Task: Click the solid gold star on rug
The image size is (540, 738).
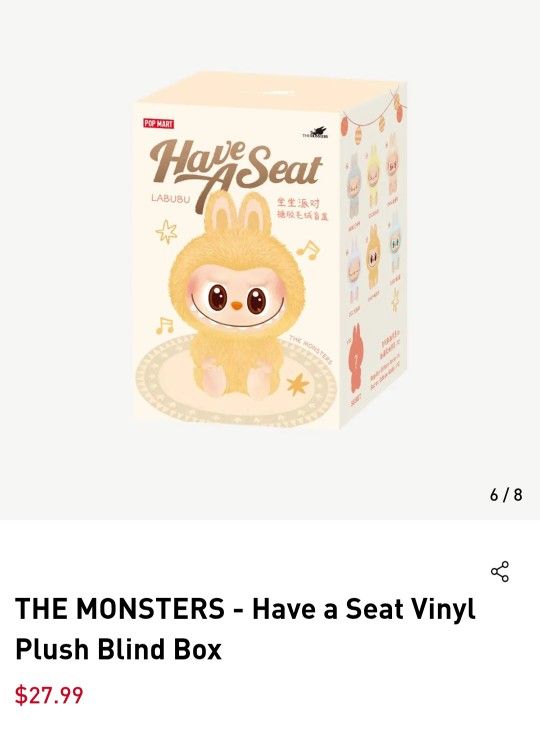Action: click(298, 385)
